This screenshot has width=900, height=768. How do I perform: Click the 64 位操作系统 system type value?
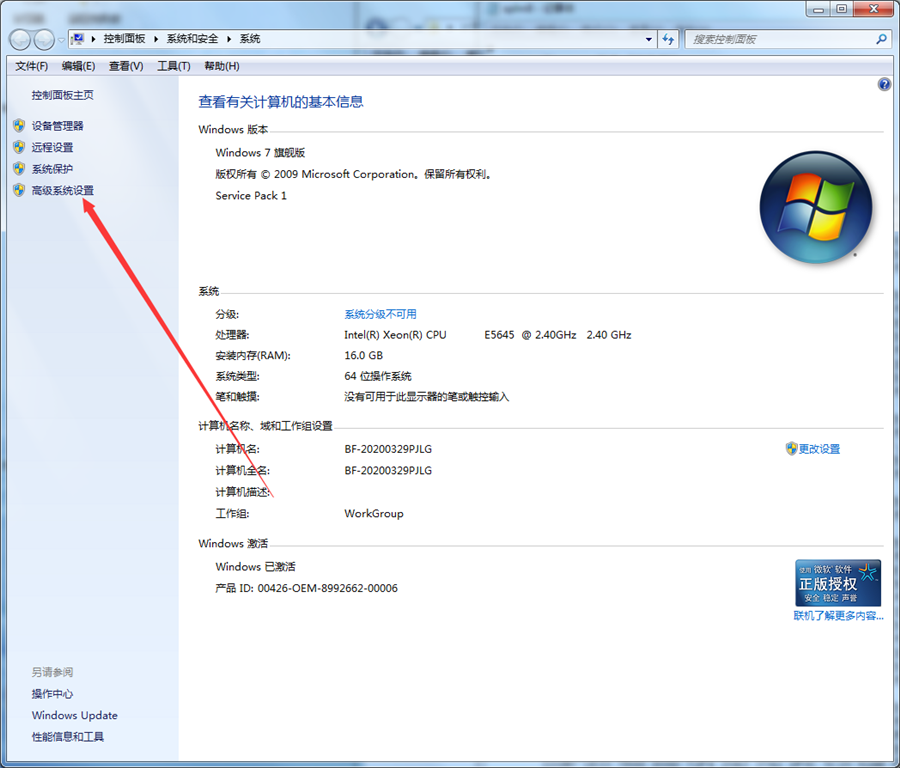click(x=378, y=376)
